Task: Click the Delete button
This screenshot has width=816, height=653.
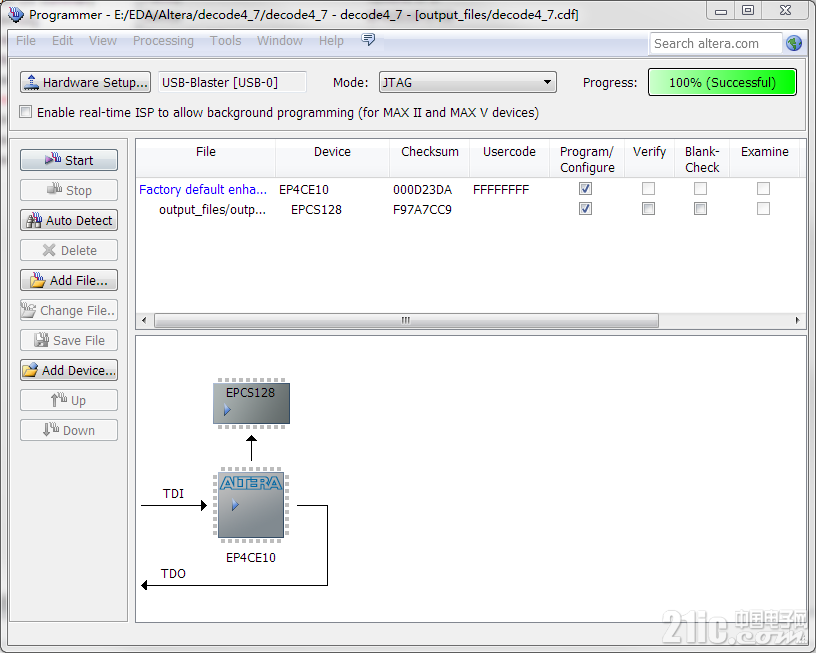Action: click(69, 250)
